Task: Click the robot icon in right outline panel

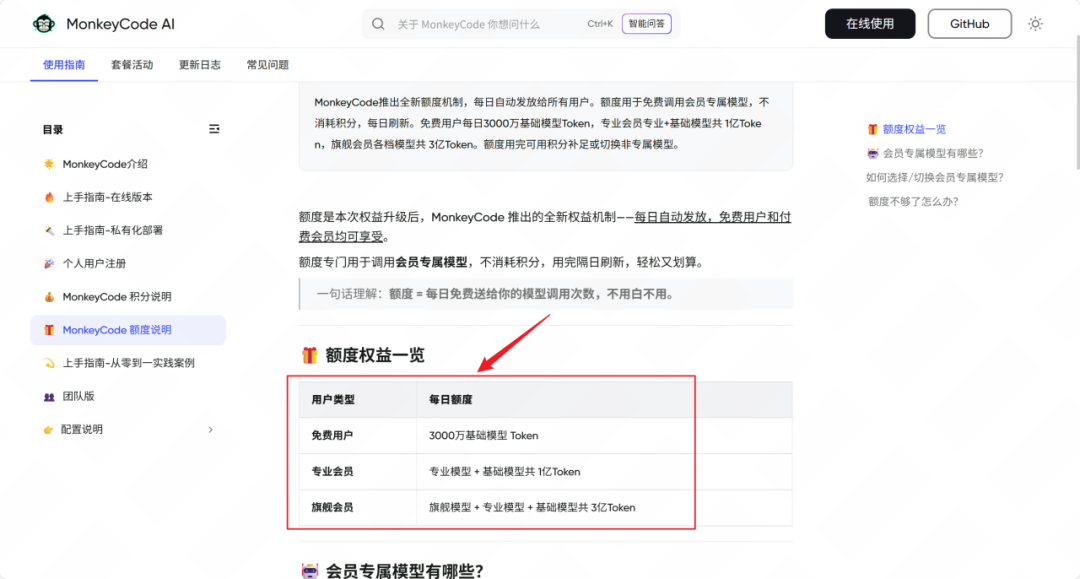Action: click(873, 154)
